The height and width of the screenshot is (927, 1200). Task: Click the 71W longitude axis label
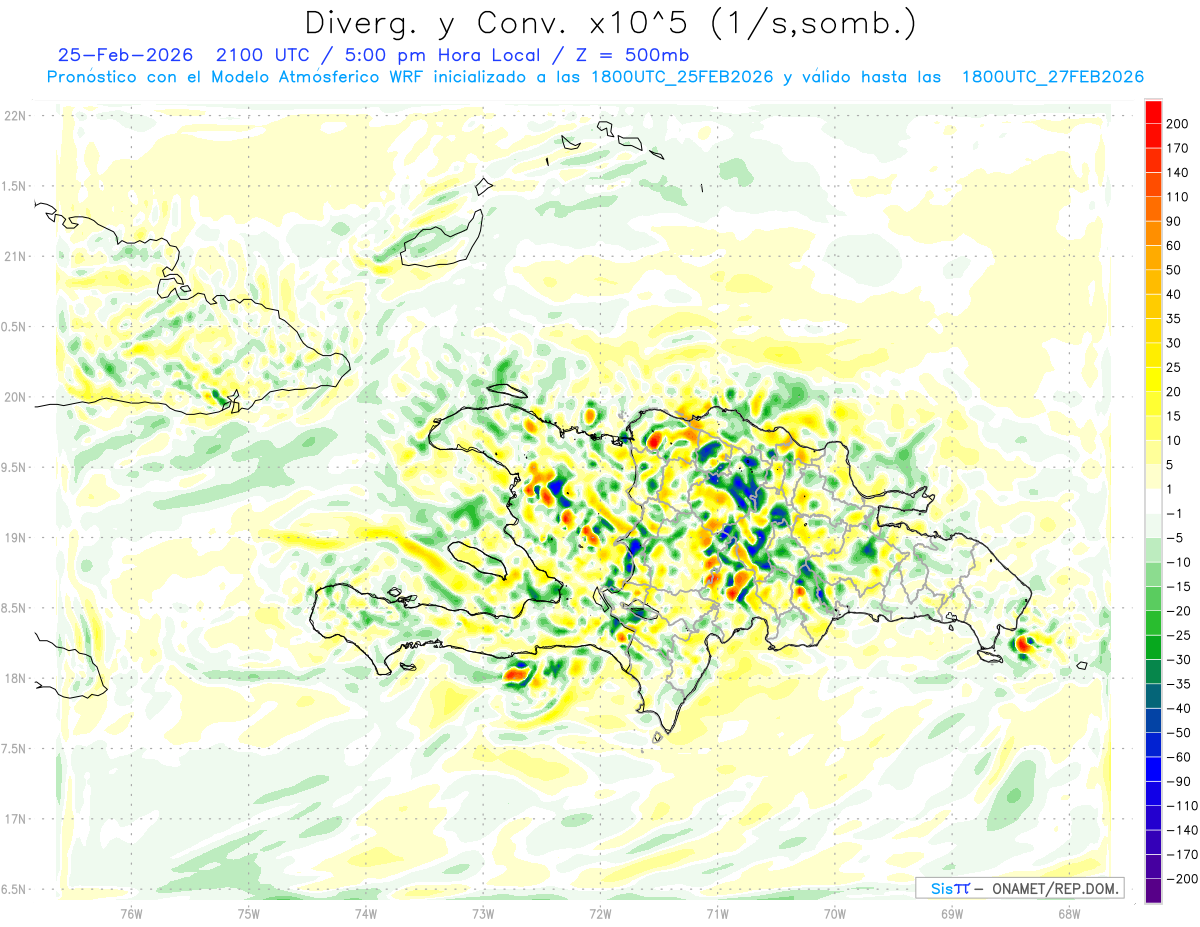(717, 913)
